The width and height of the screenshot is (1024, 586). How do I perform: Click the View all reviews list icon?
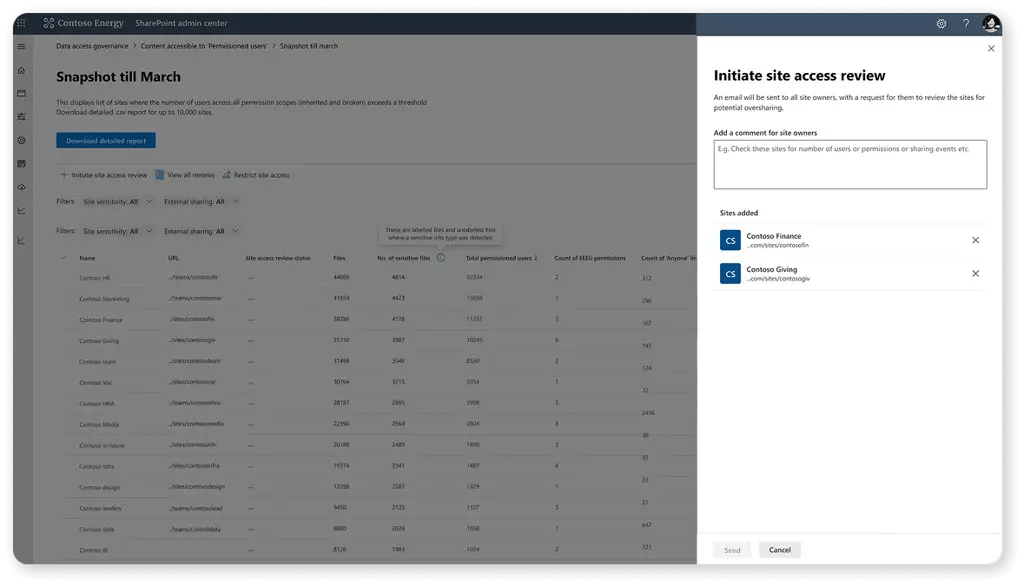pos(159,175)
